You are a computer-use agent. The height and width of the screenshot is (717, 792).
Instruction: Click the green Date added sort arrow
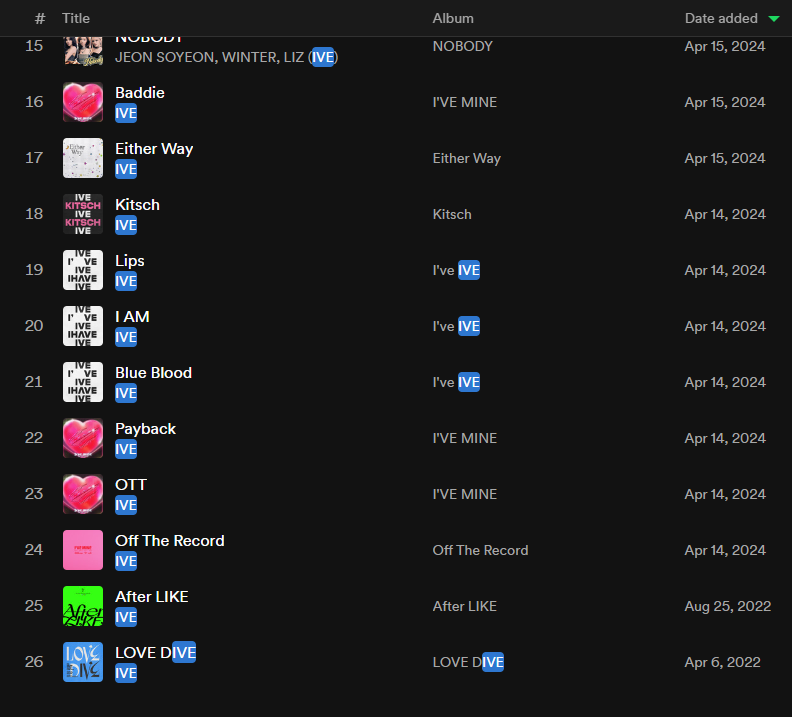point(773,19)
